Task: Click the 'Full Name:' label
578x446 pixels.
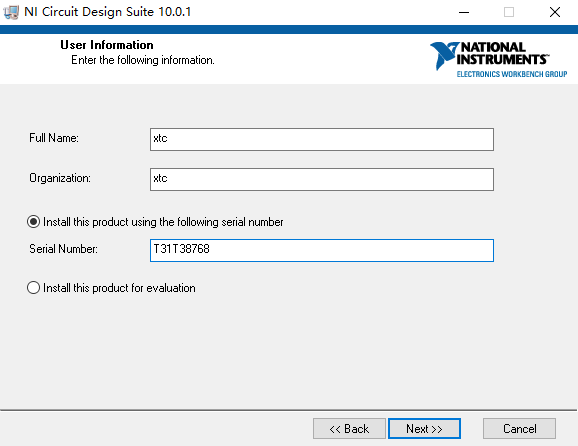Action: tap(54, 138)
